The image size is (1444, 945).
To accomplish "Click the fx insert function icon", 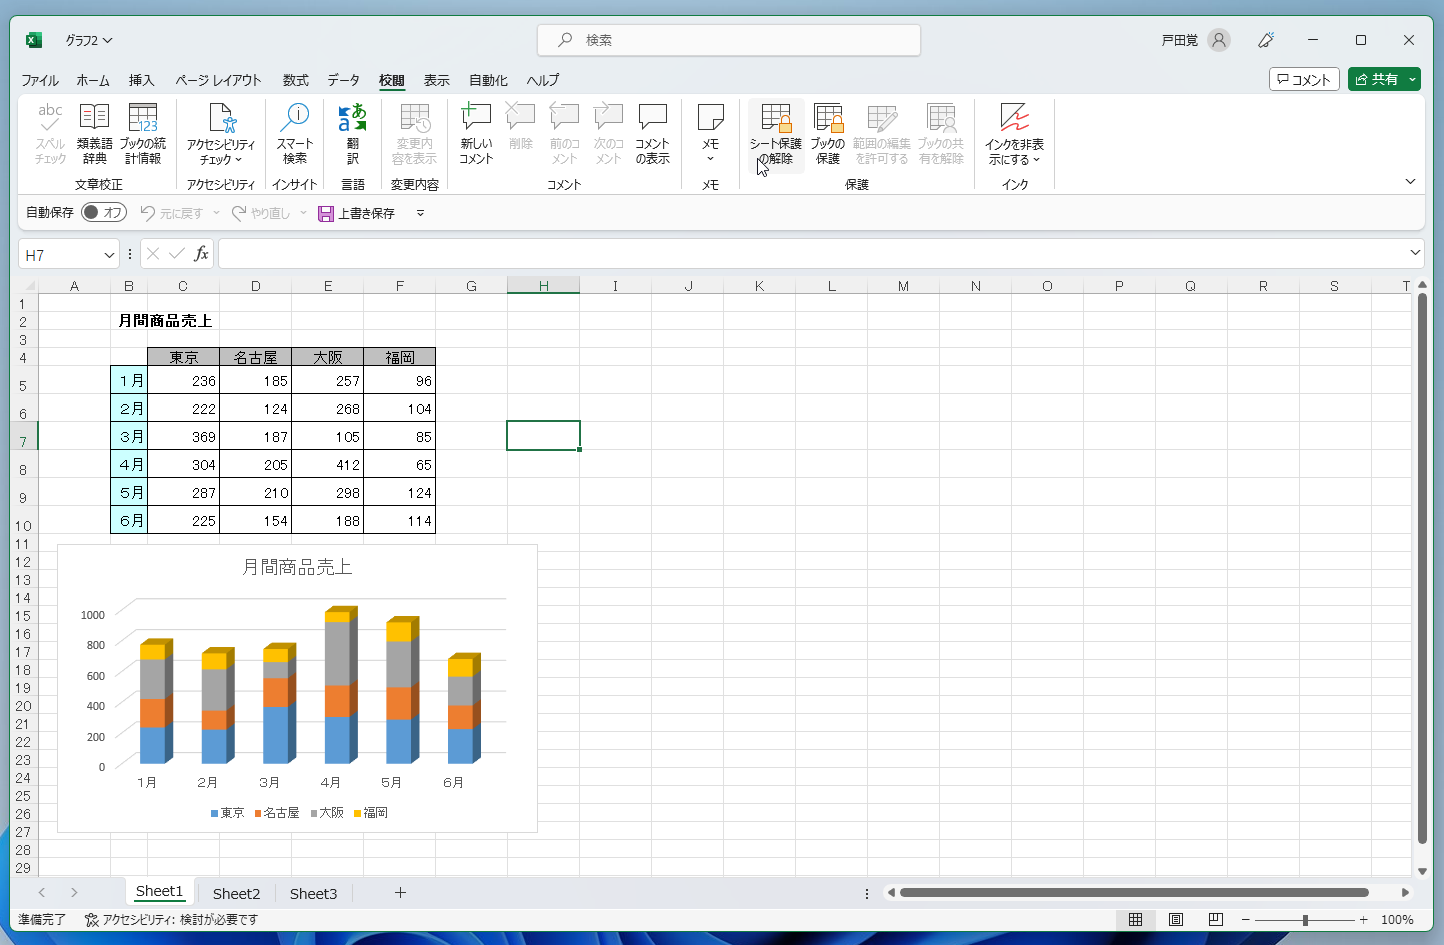I will click(201, 254).
